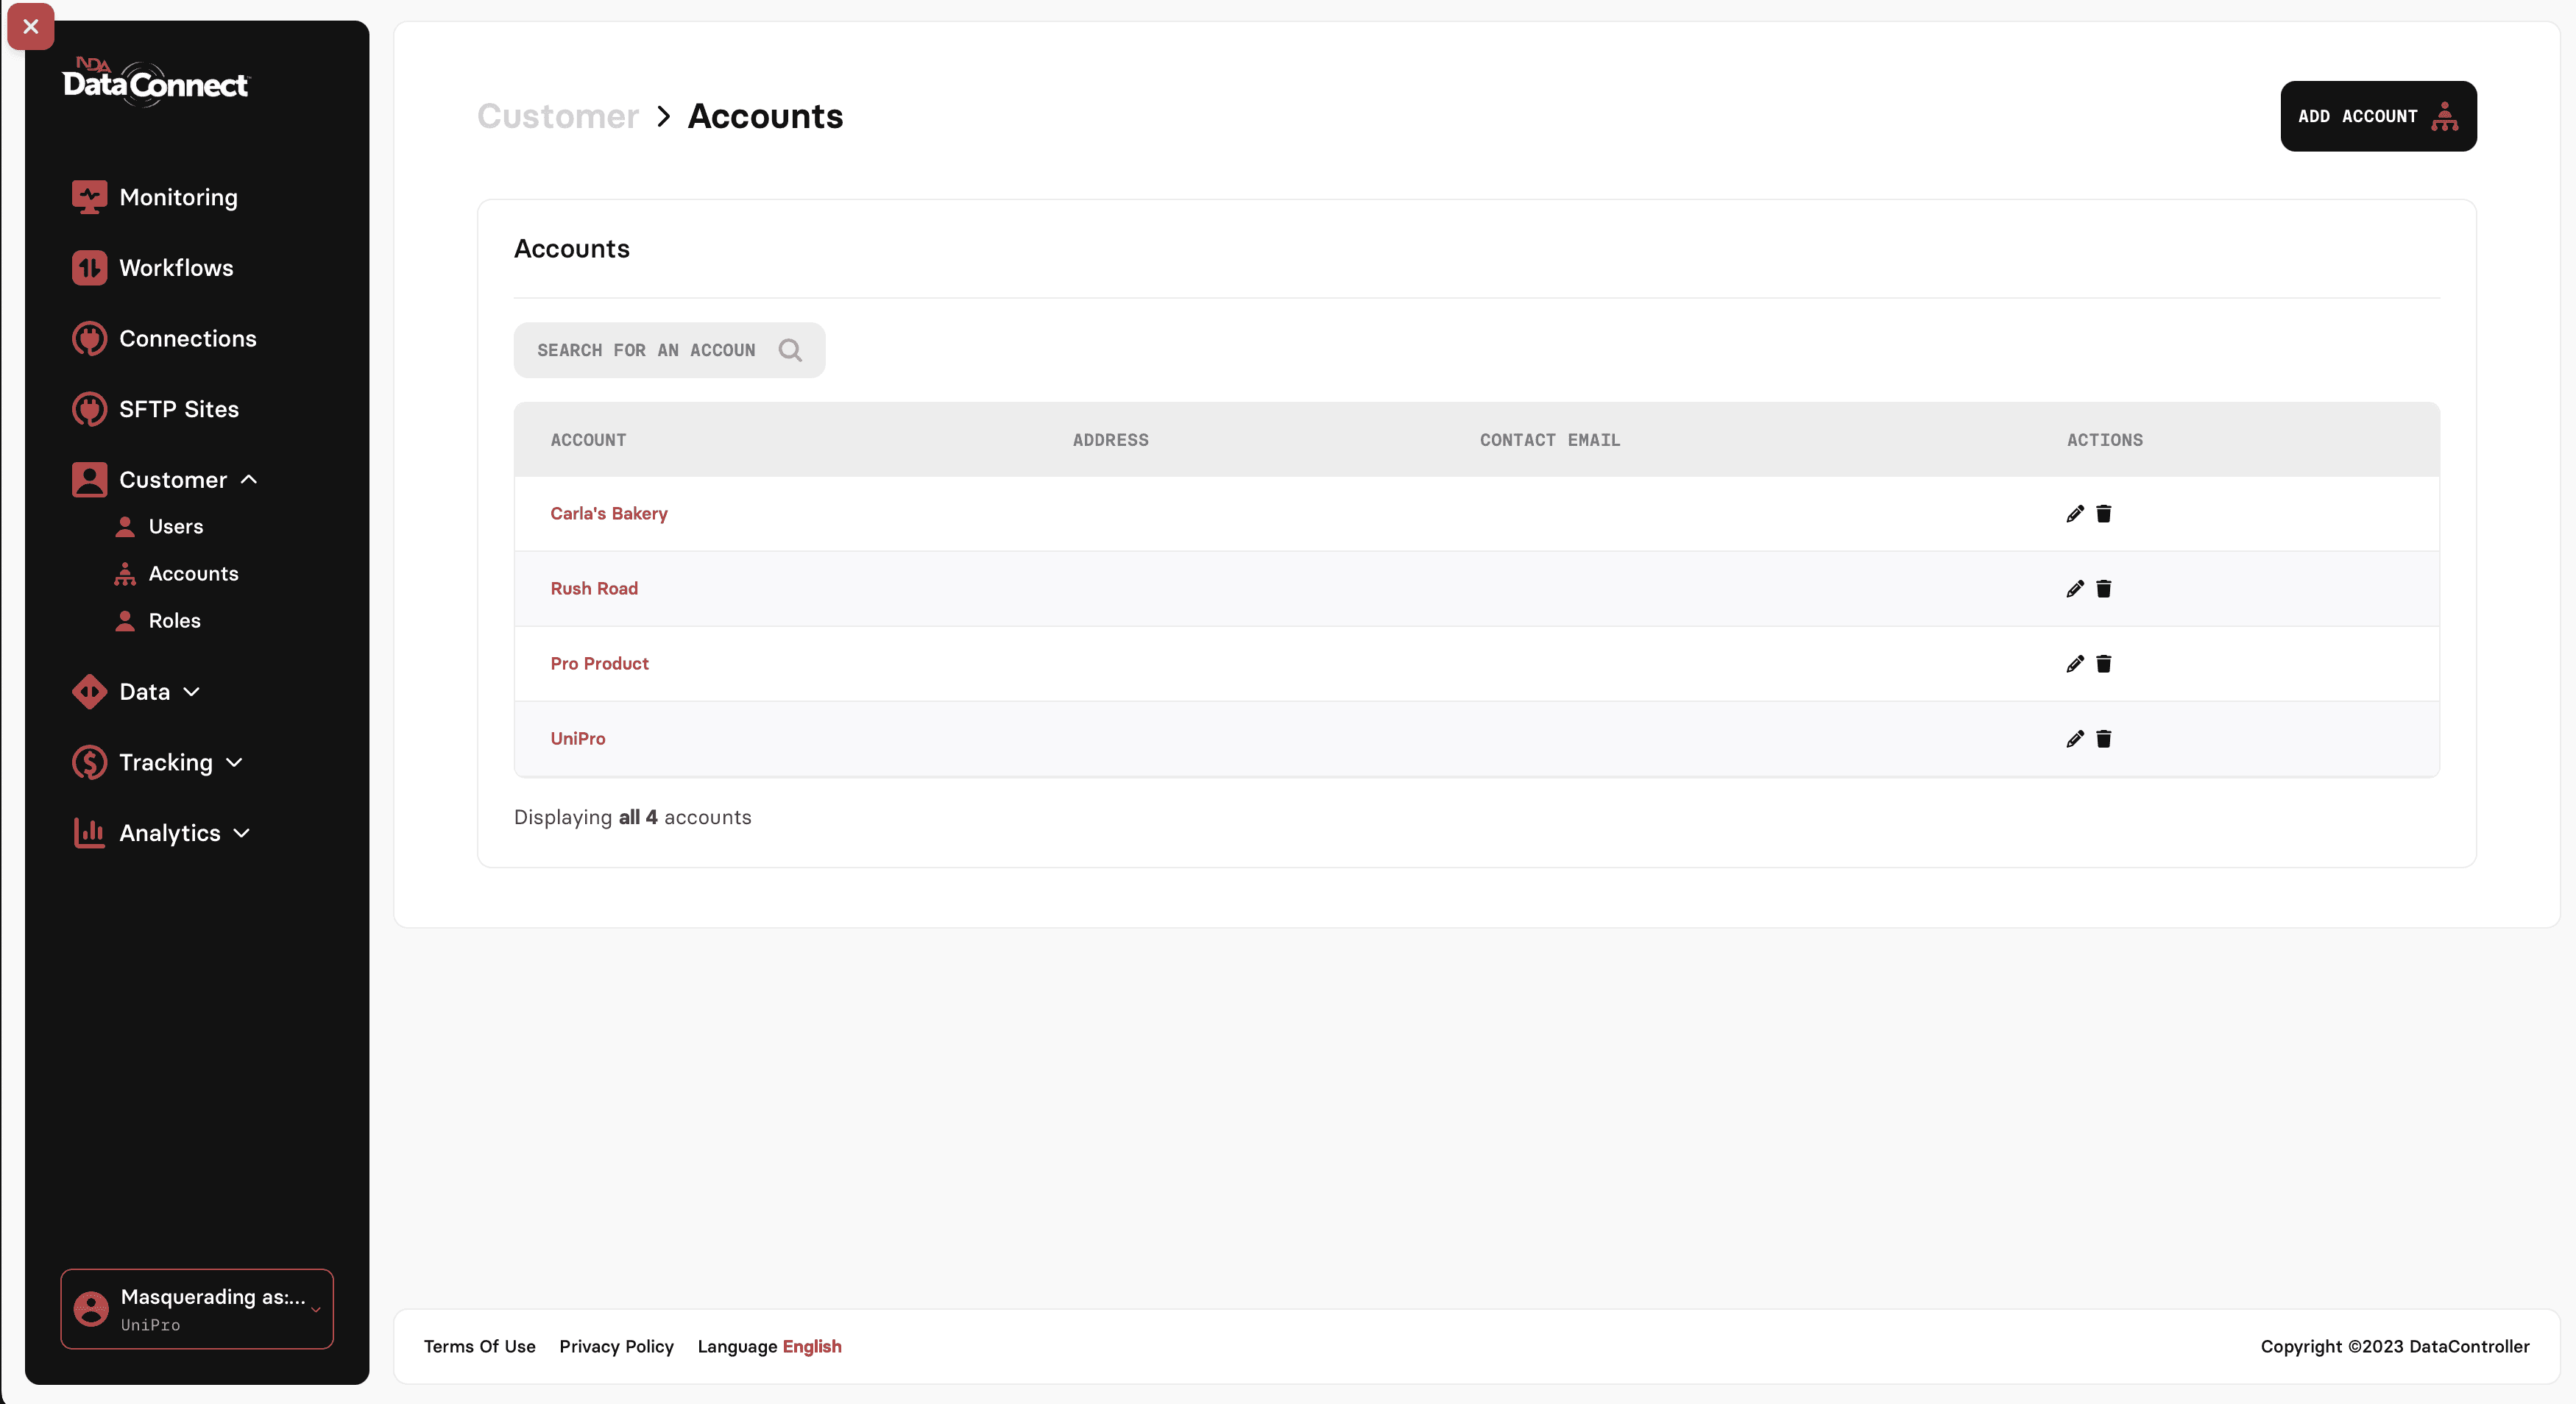This screenshot has width=2576, height=1404.
Task: Click the search for an account field
Action: 646,350
